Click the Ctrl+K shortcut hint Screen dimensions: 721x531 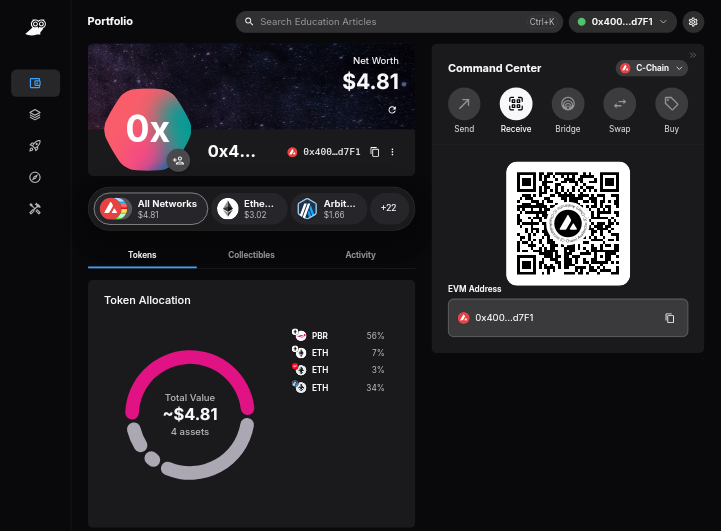point(542,22)
